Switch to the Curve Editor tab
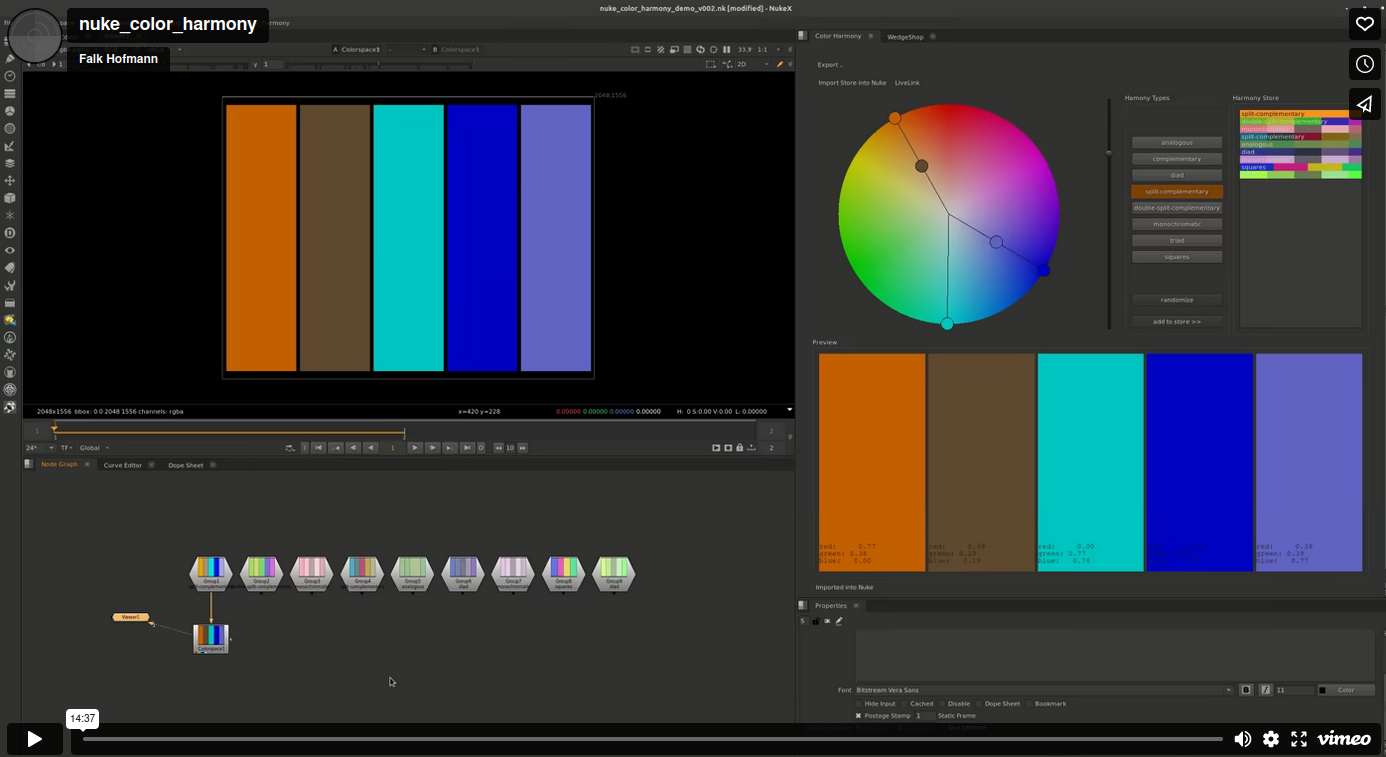The width and height of the screenshot is (1386, 757). pyautogui.click(x=123, y=465)
